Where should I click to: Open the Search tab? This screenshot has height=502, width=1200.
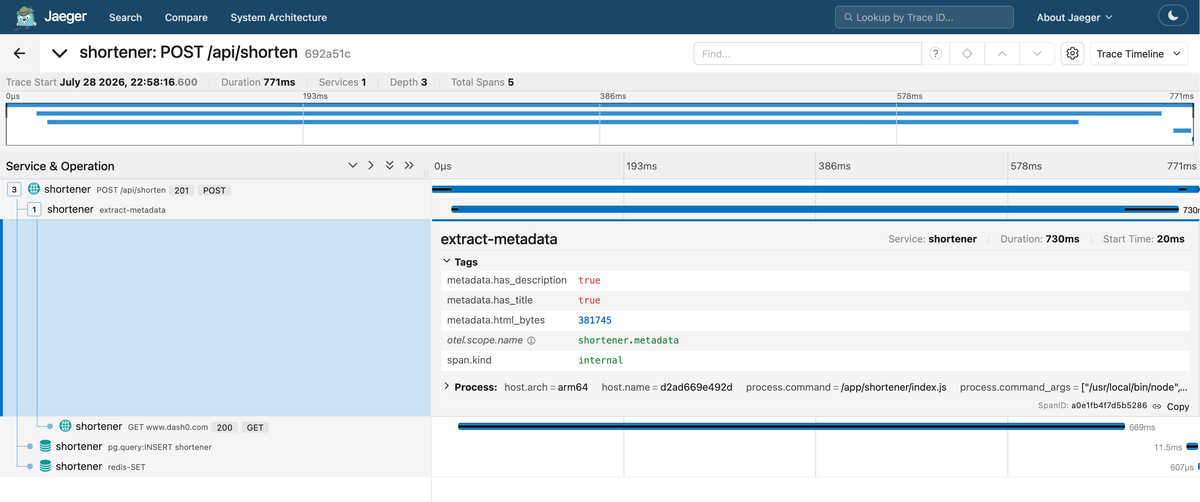point(125,17)
